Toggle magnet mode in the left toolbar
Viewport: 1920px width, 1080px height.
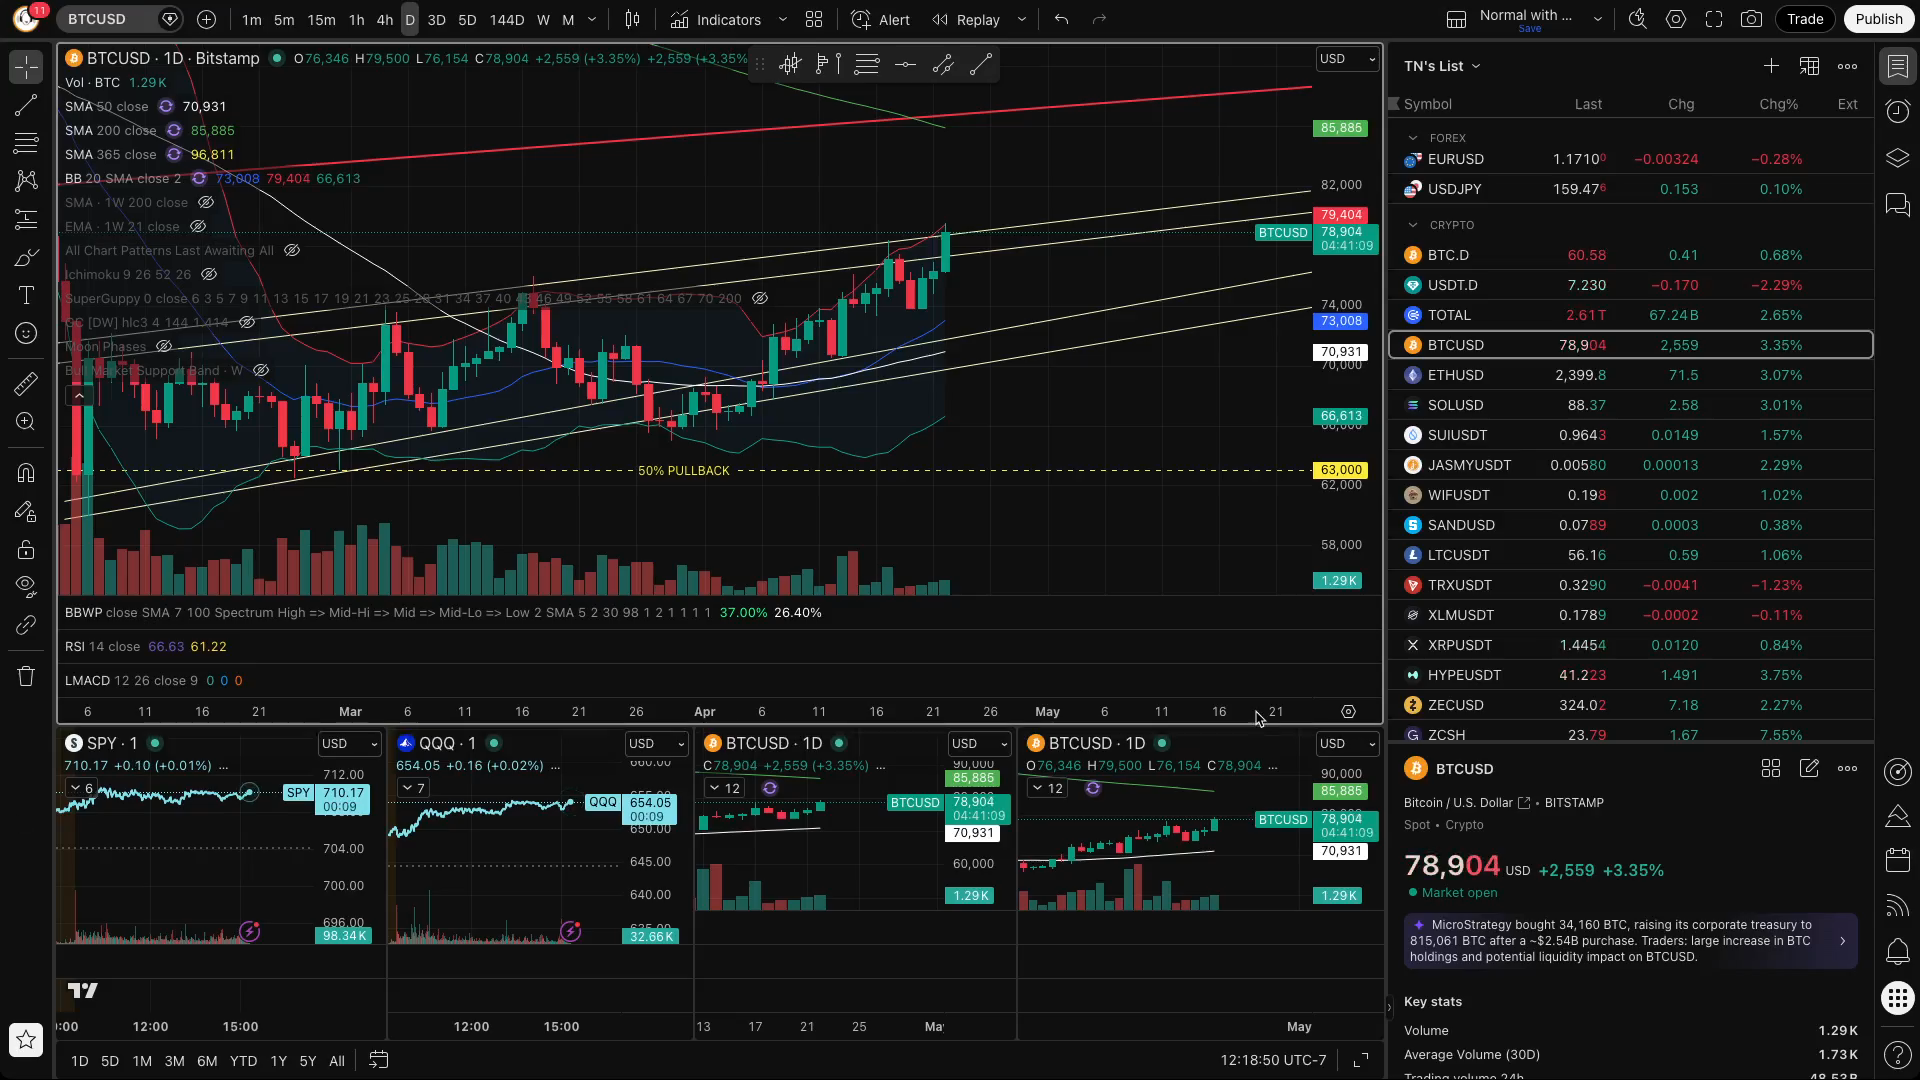pyautogui.click(x=27, y=472)
